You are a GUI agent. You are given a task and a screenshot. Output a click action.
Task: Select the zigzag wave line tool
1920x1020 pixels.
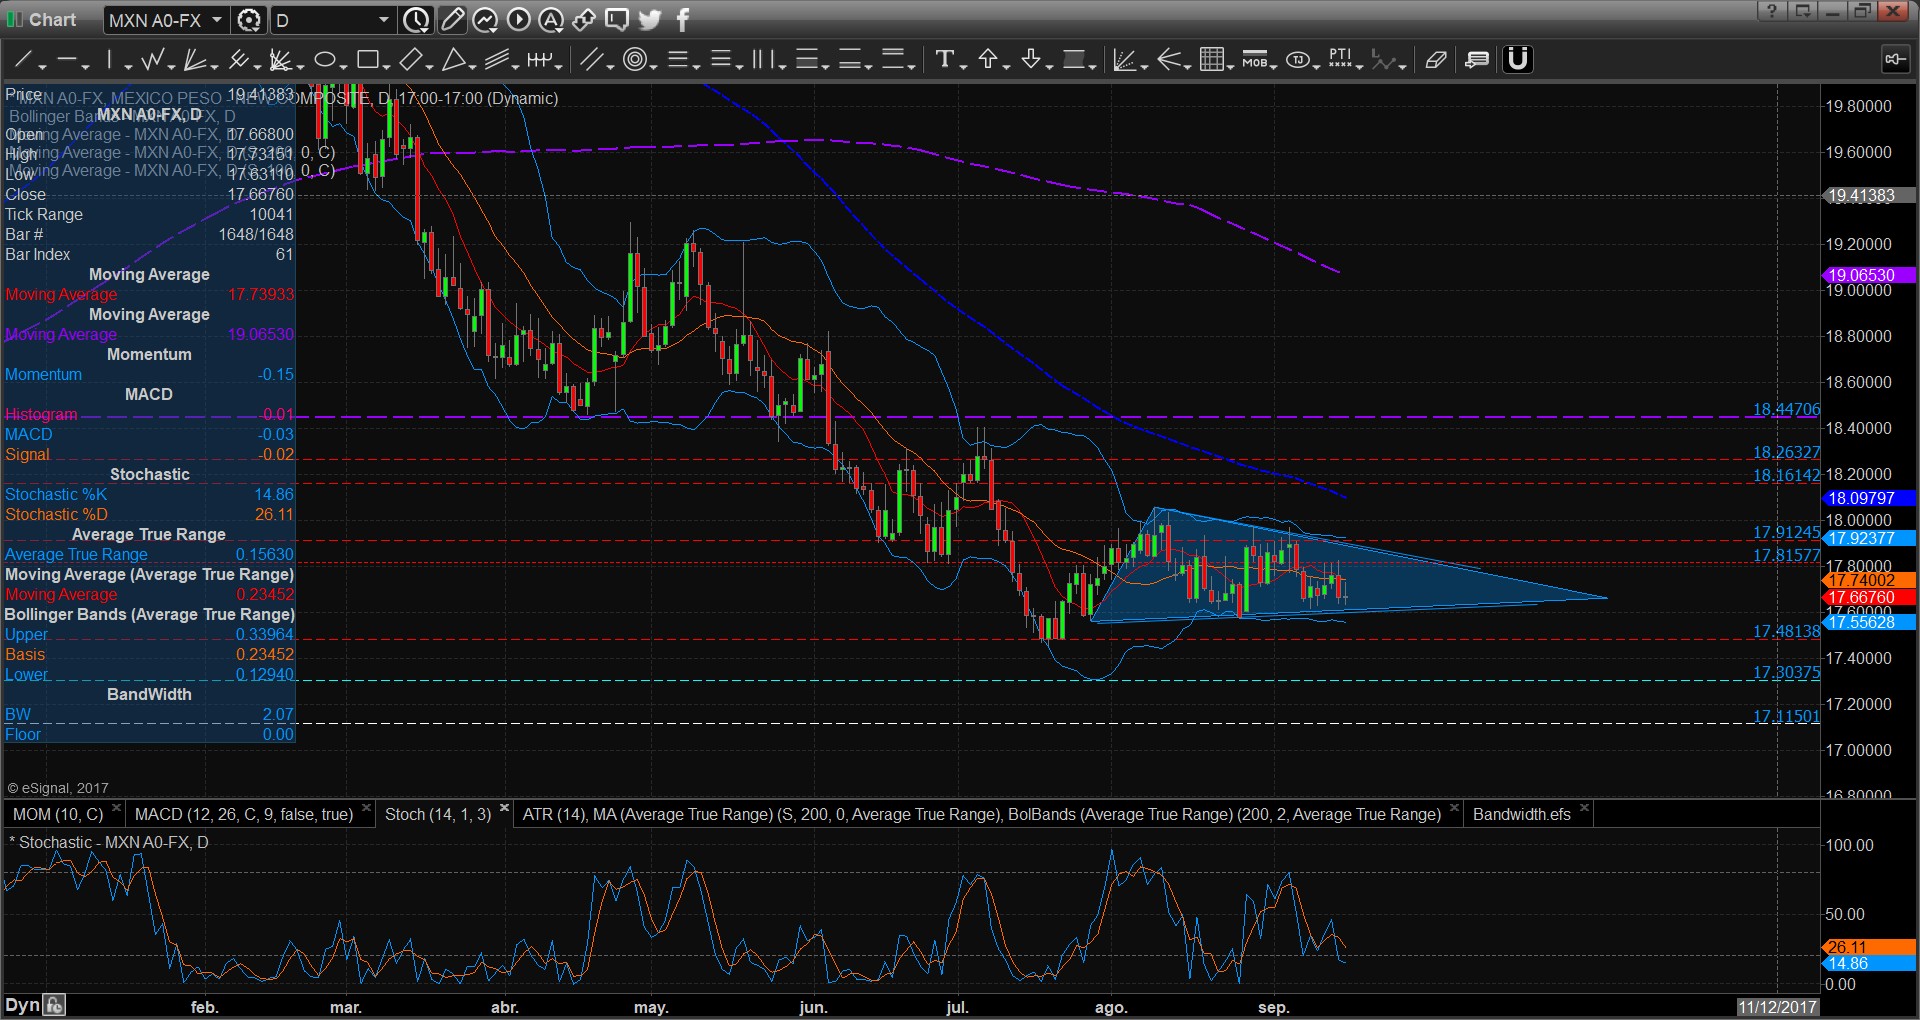point(152,60)
